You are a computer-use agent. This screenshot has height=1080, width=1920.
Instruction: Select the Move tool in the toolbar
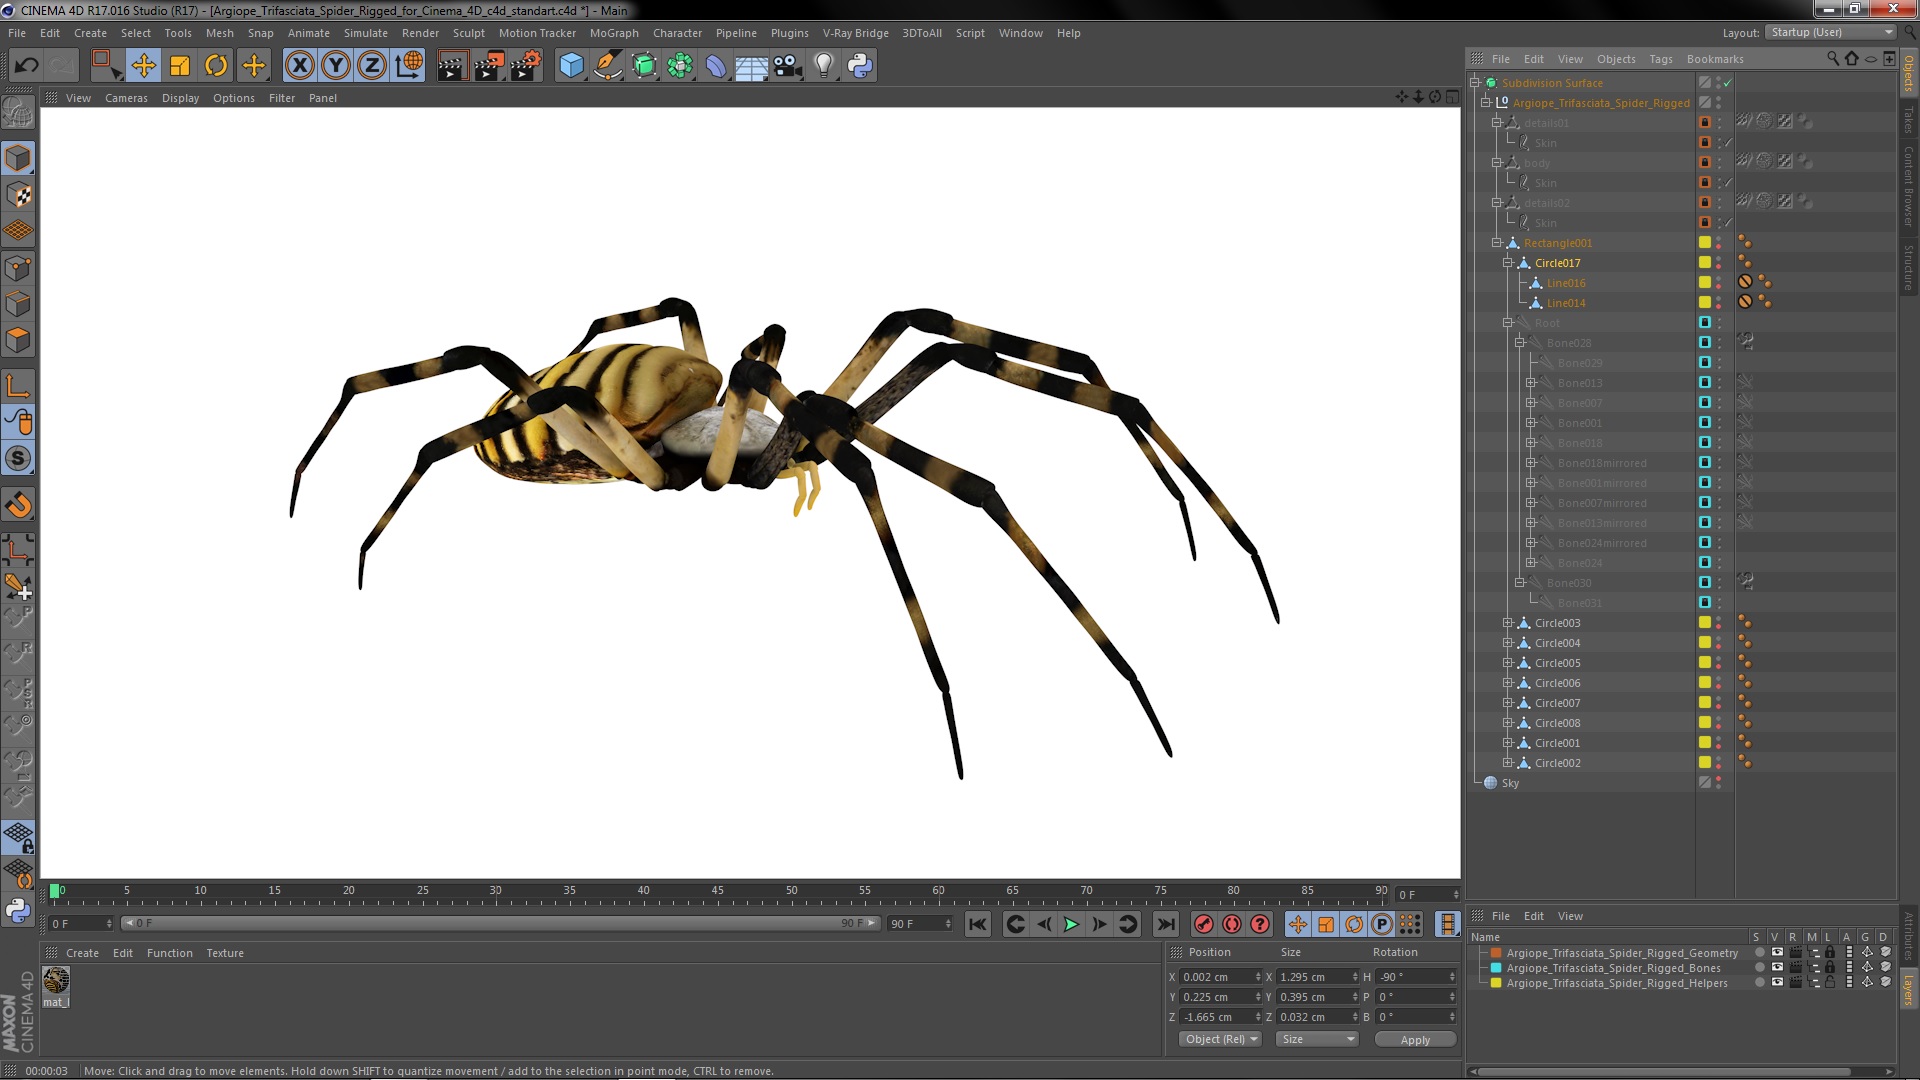pyautogui.click(x=143, y=66)
